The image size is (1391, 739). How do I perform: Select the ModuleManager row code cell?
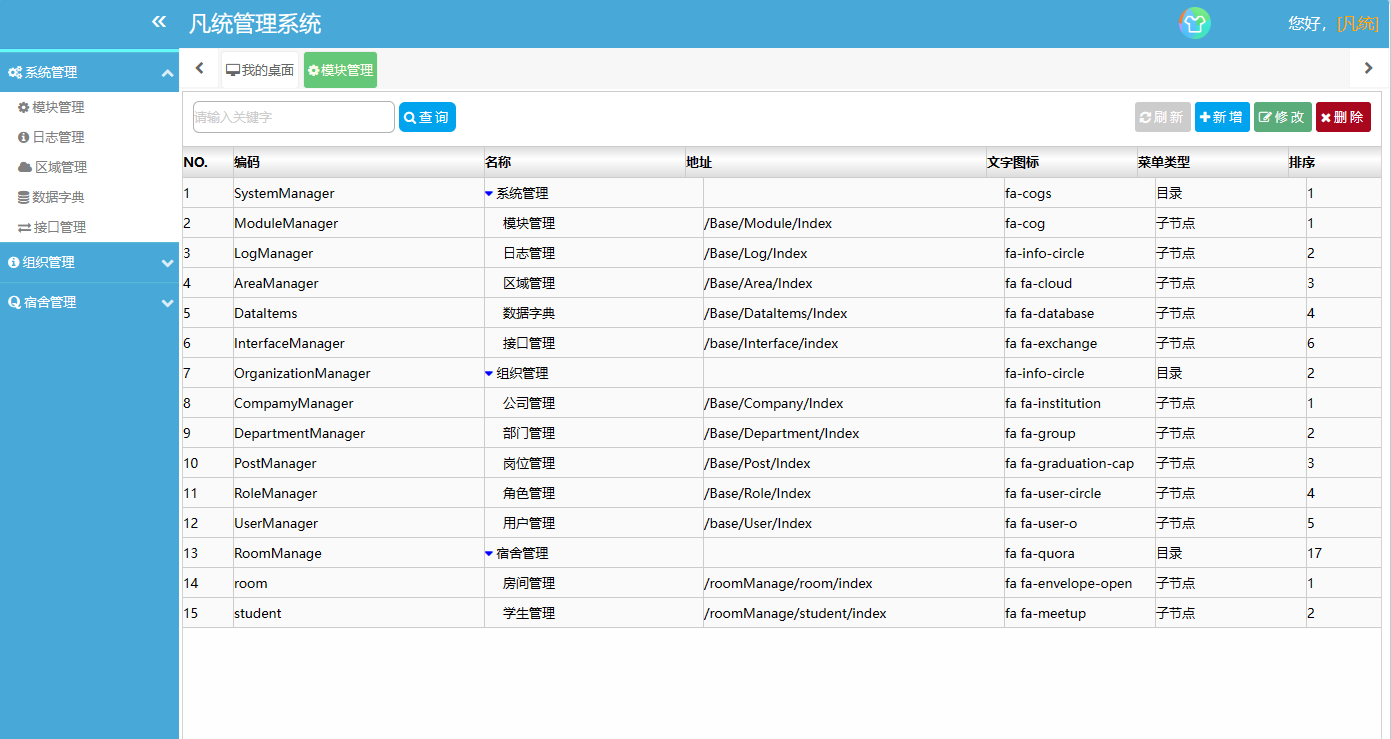[x=359, y=223]
